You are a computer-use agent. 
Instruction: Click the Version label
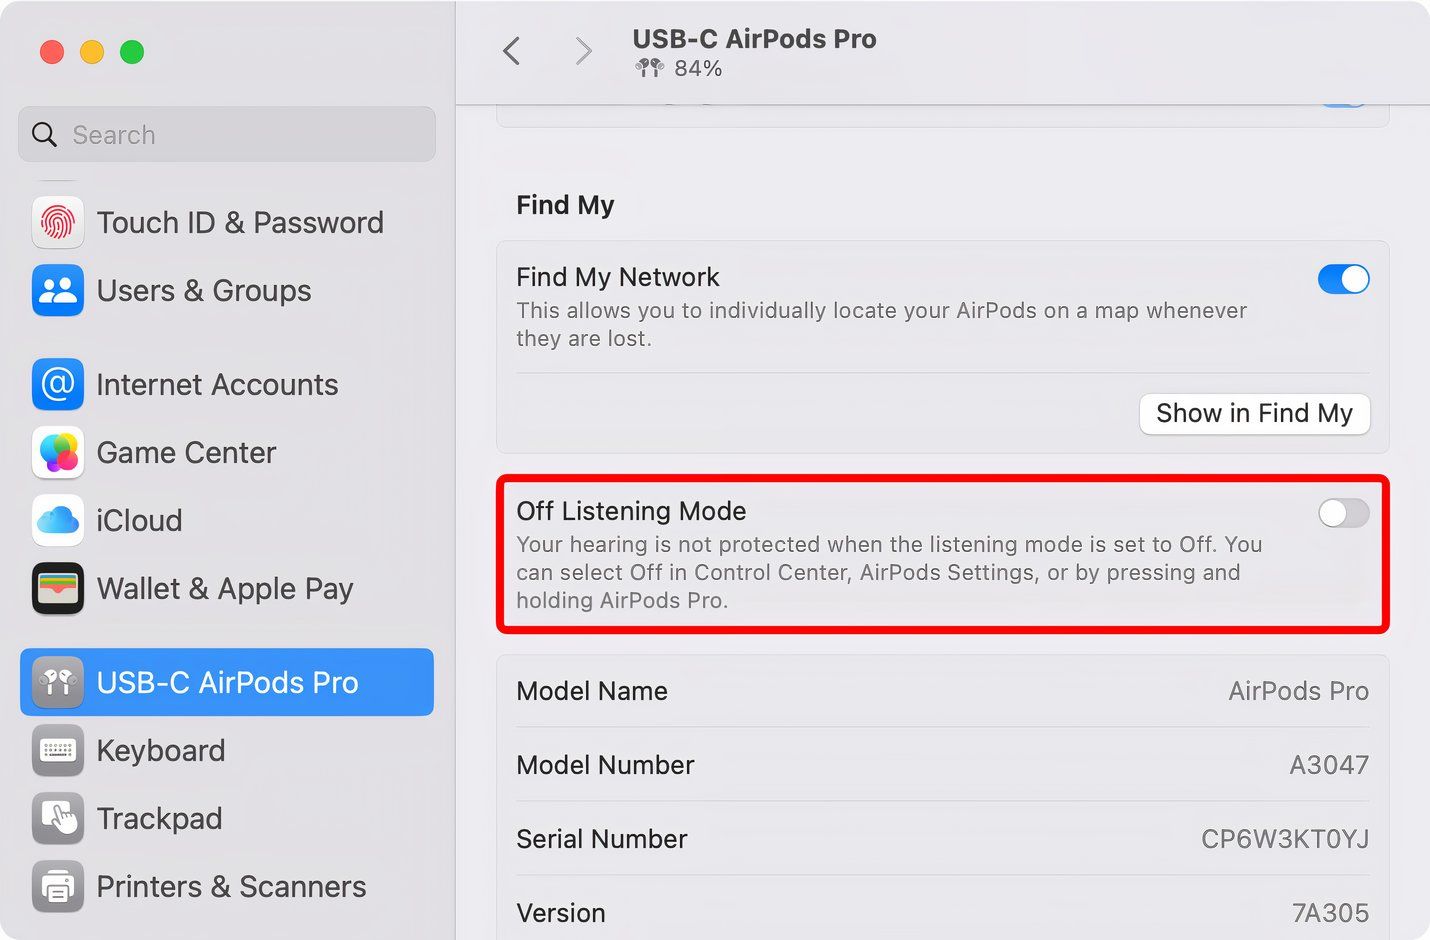tap(561, 913)
